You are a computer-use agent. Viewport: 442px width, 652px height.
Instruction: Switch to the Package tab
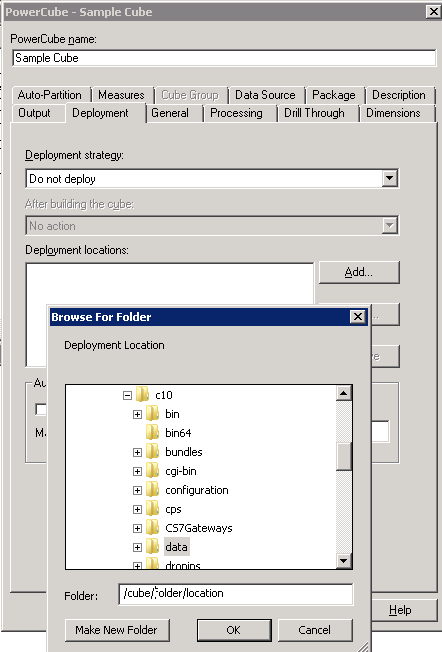(x=334, y=95)
